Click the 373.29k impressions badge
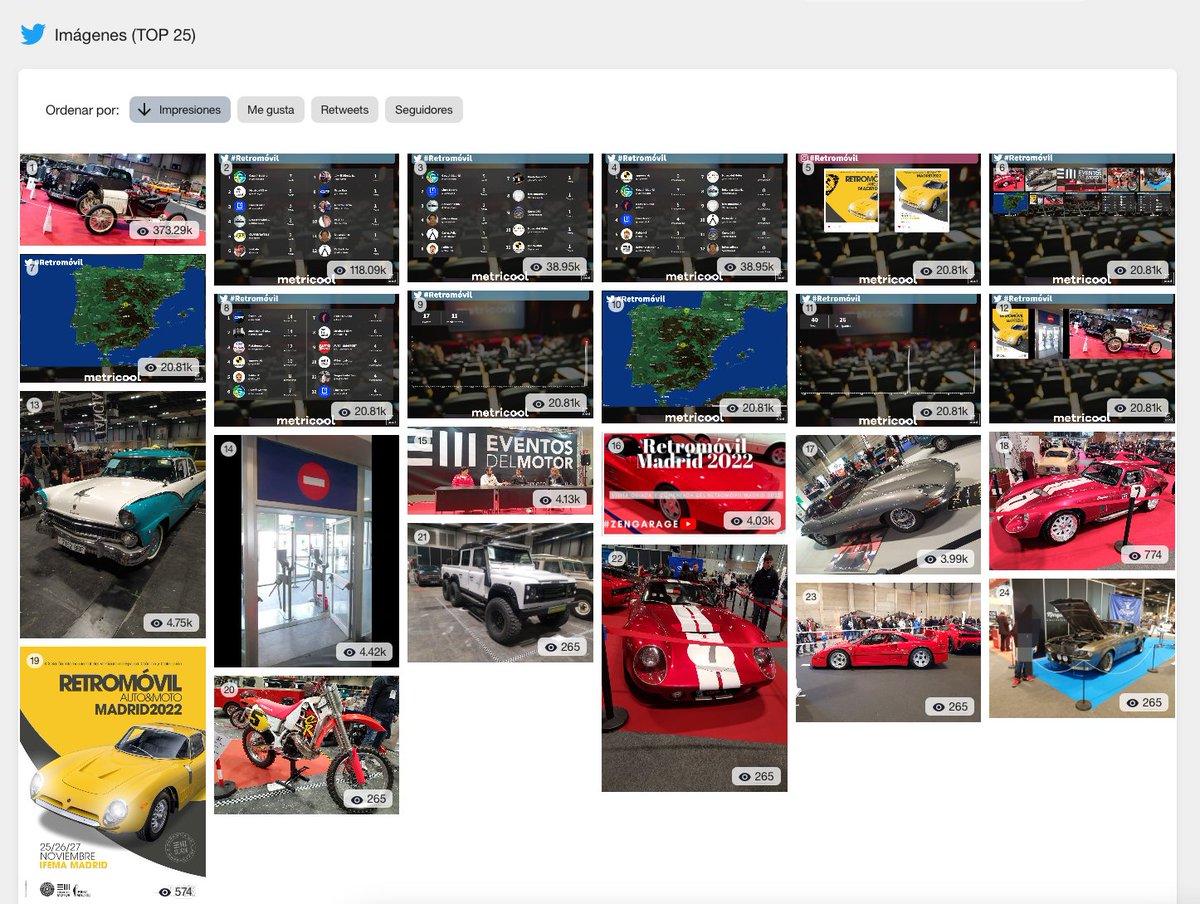Image resolution: width=1200 pixels, height=904 pixels. point(165,230)
